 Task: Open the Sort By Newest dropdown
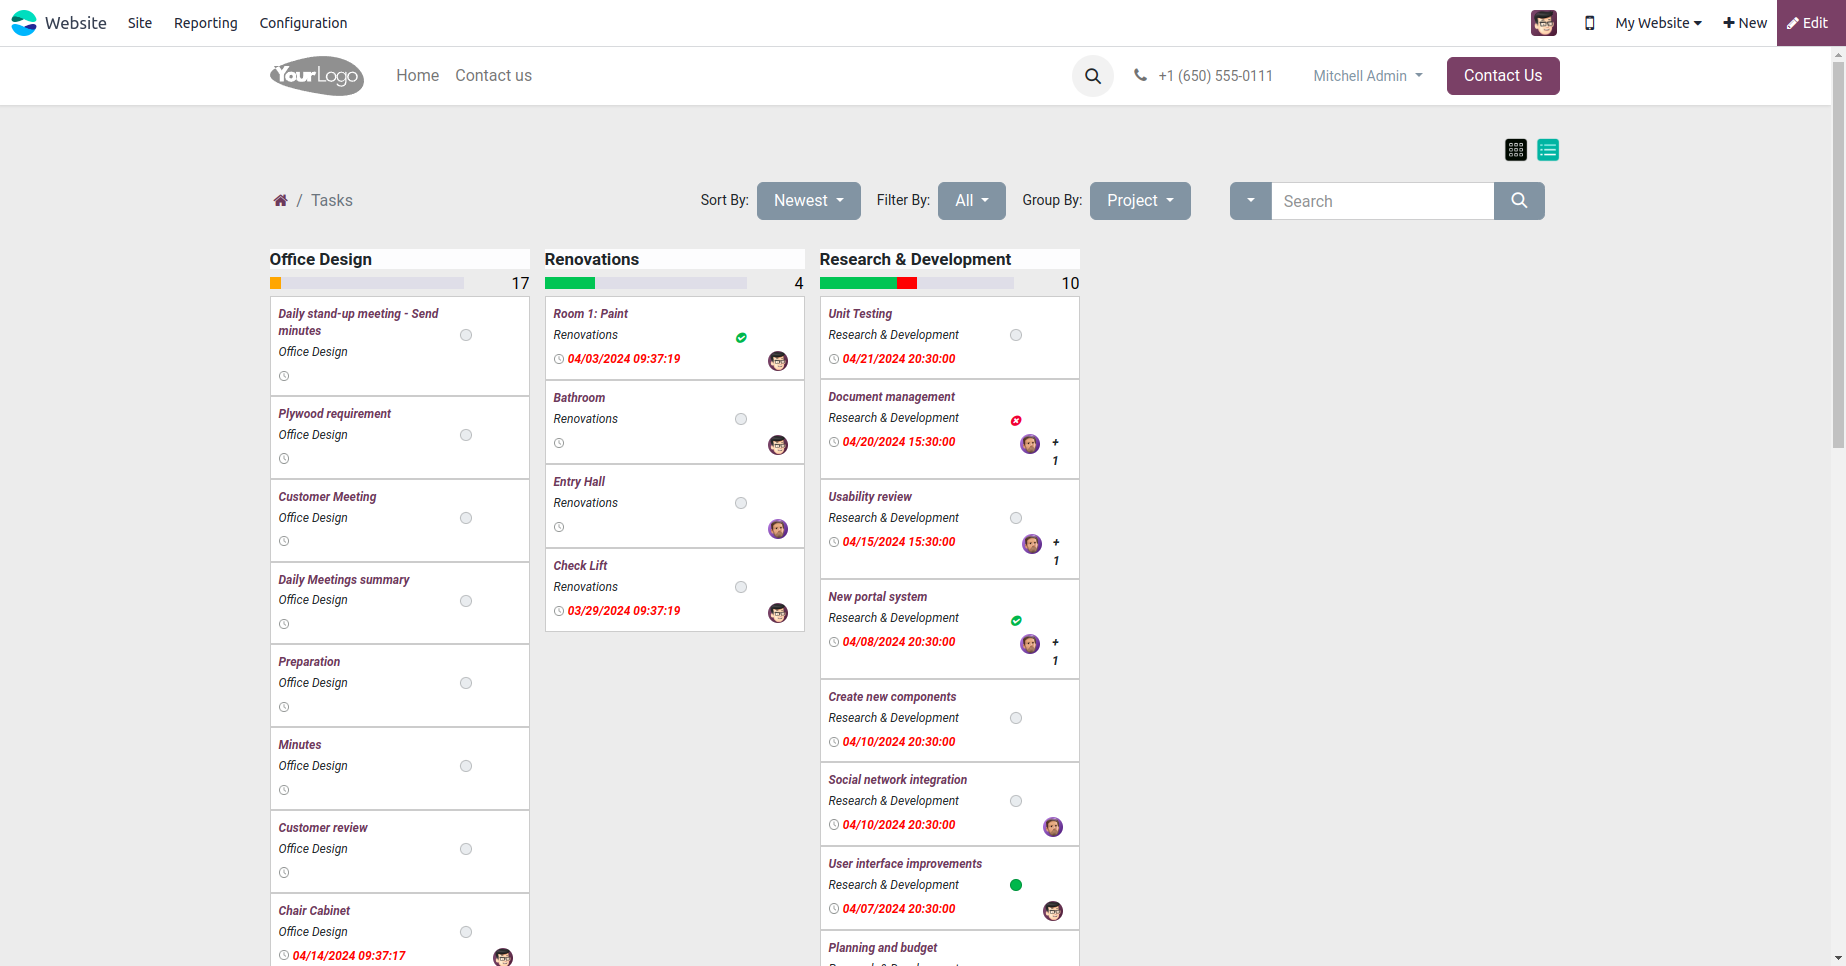[x=809, y=201]
